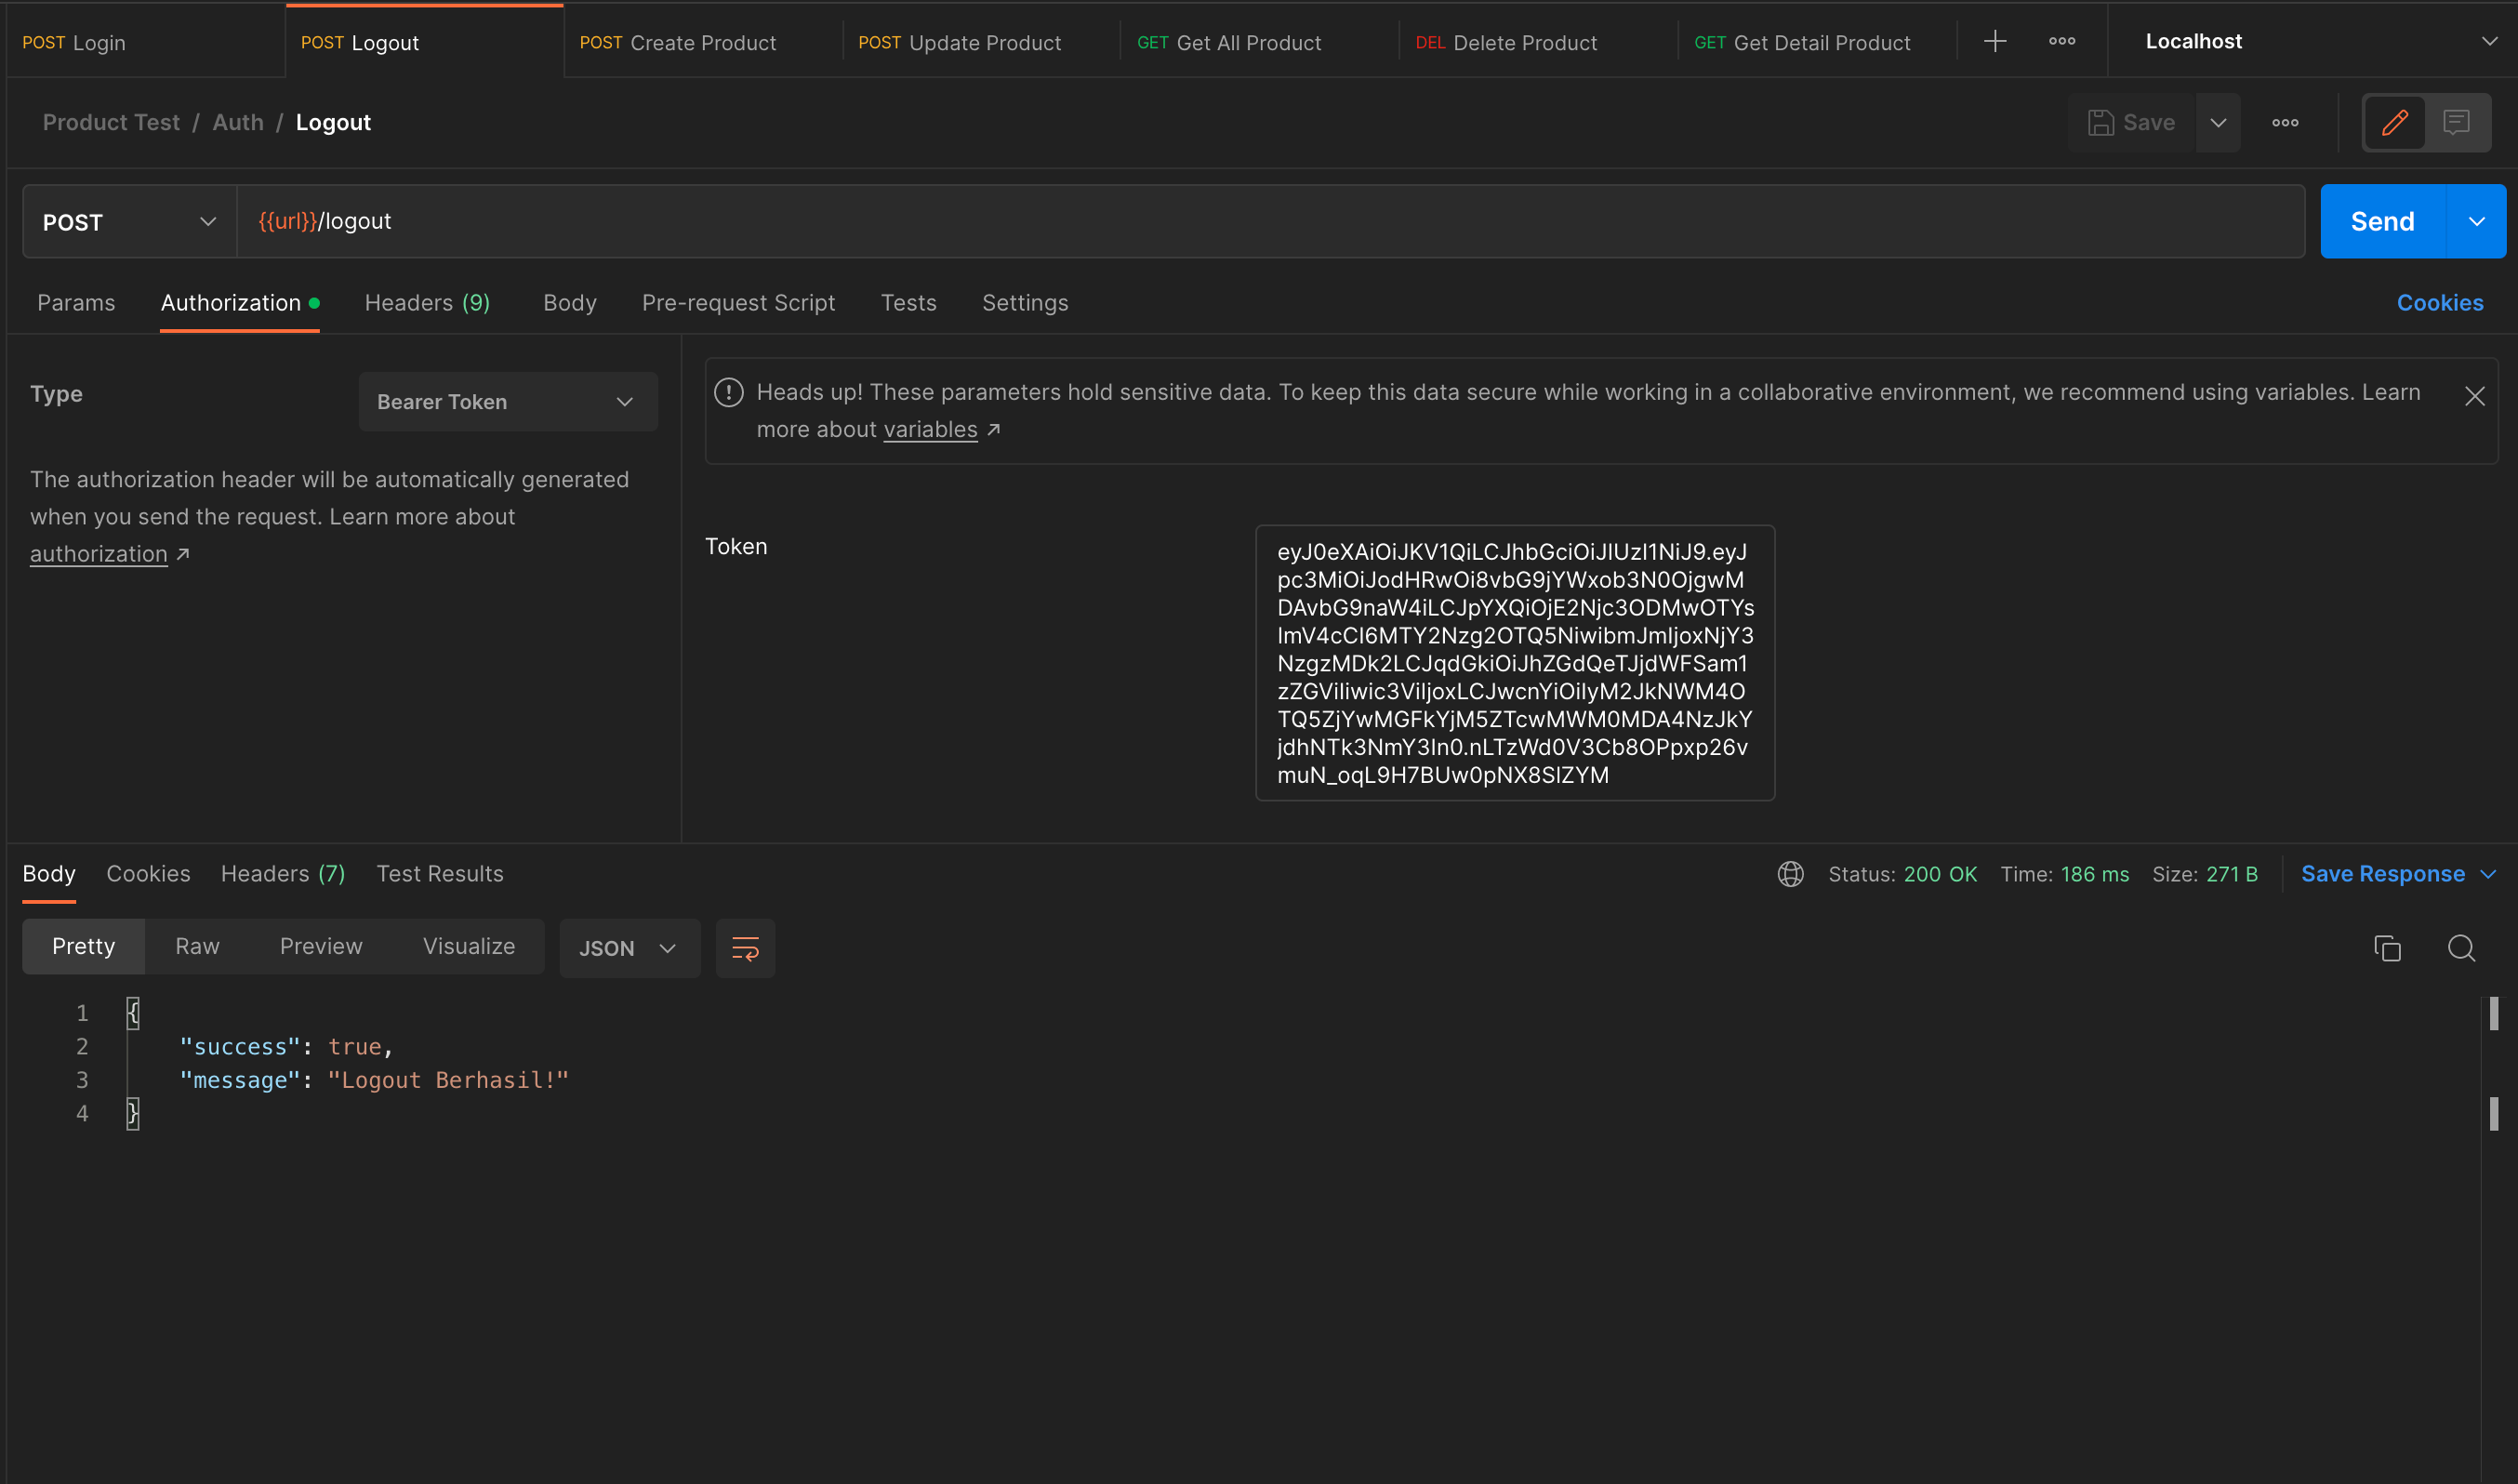The height and width of the screenshot is (1484, 2518).
Task: Click the blue Send button
Action: (2381, 221)
